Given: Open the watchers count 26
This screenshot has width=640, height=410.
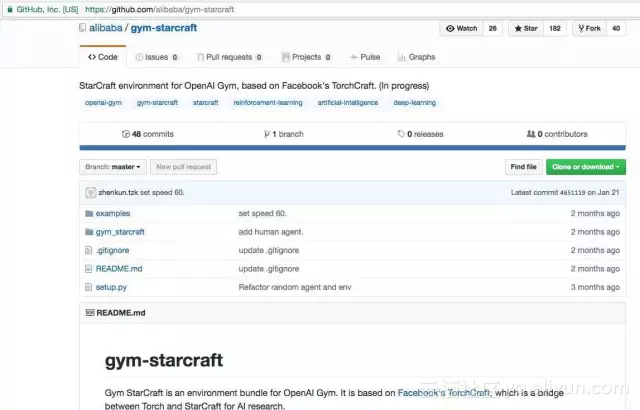Looking at the screenshot, I should [493, 29].
